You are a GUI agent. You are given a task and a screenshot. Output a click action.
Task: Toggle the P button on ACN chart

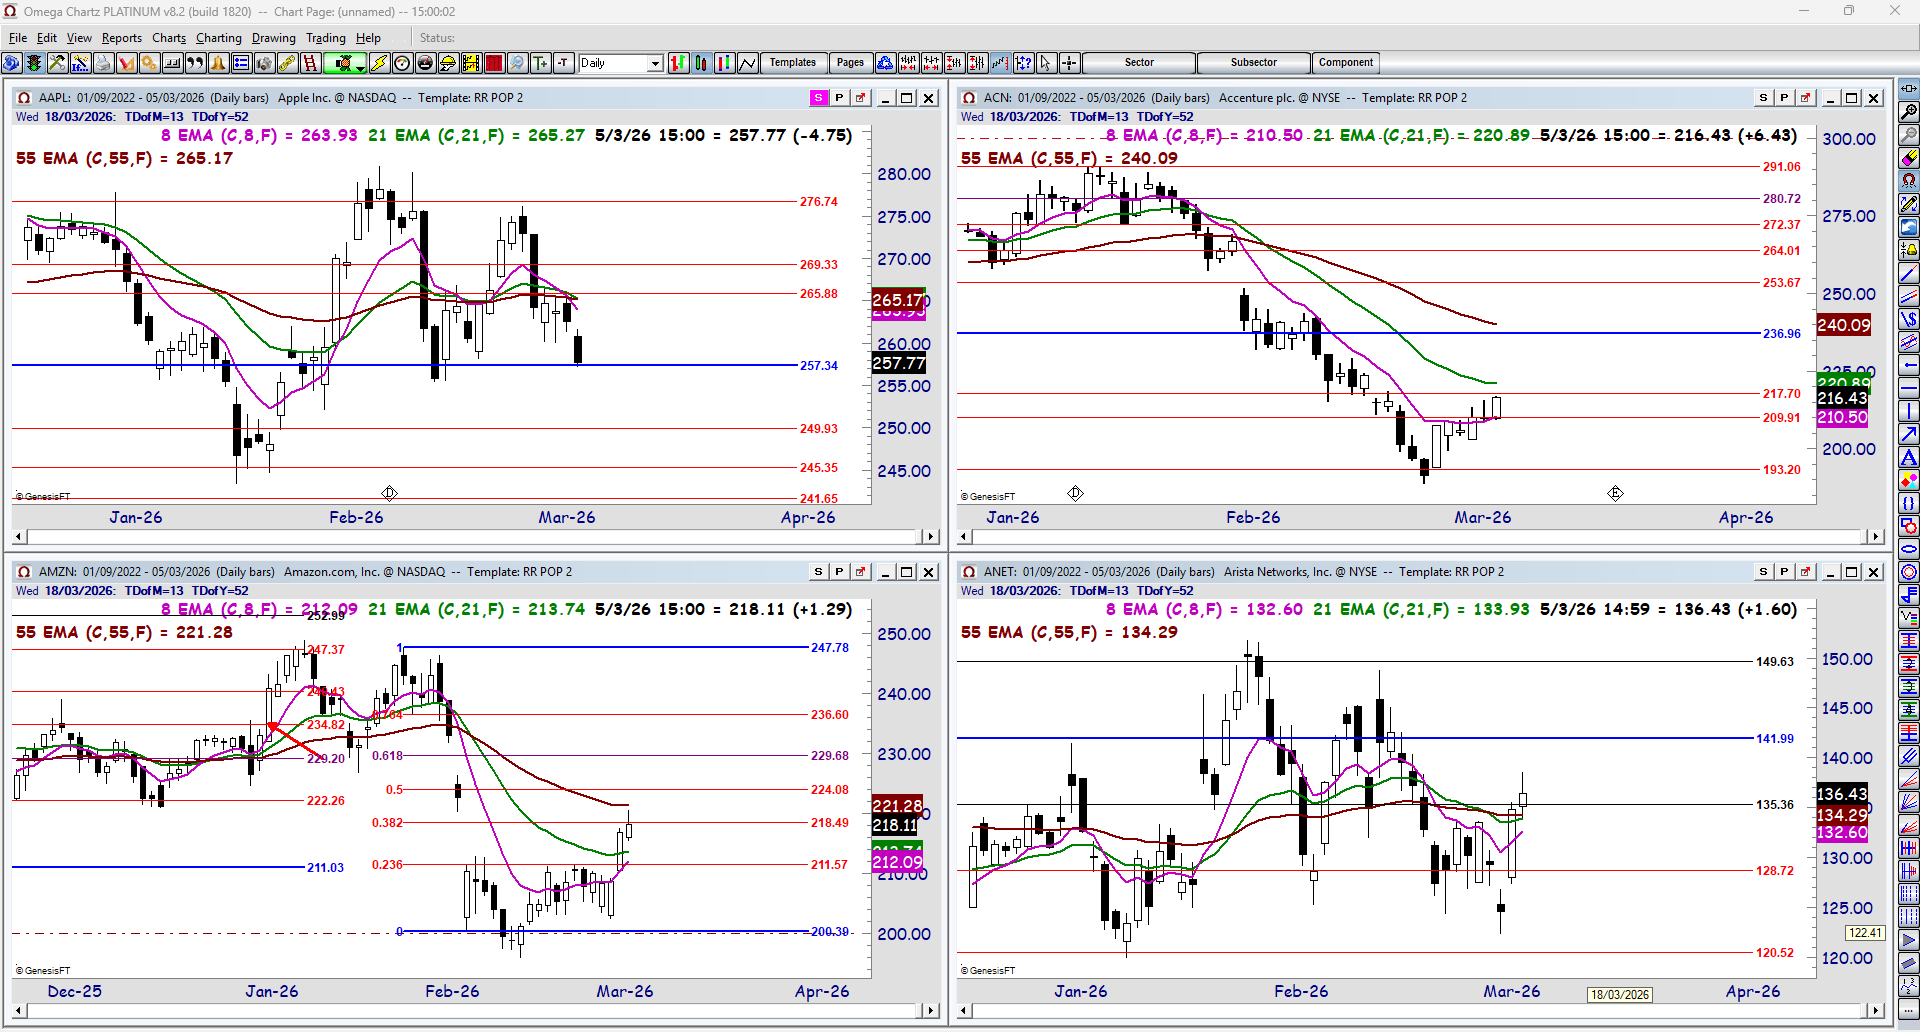coord(1784,98)
